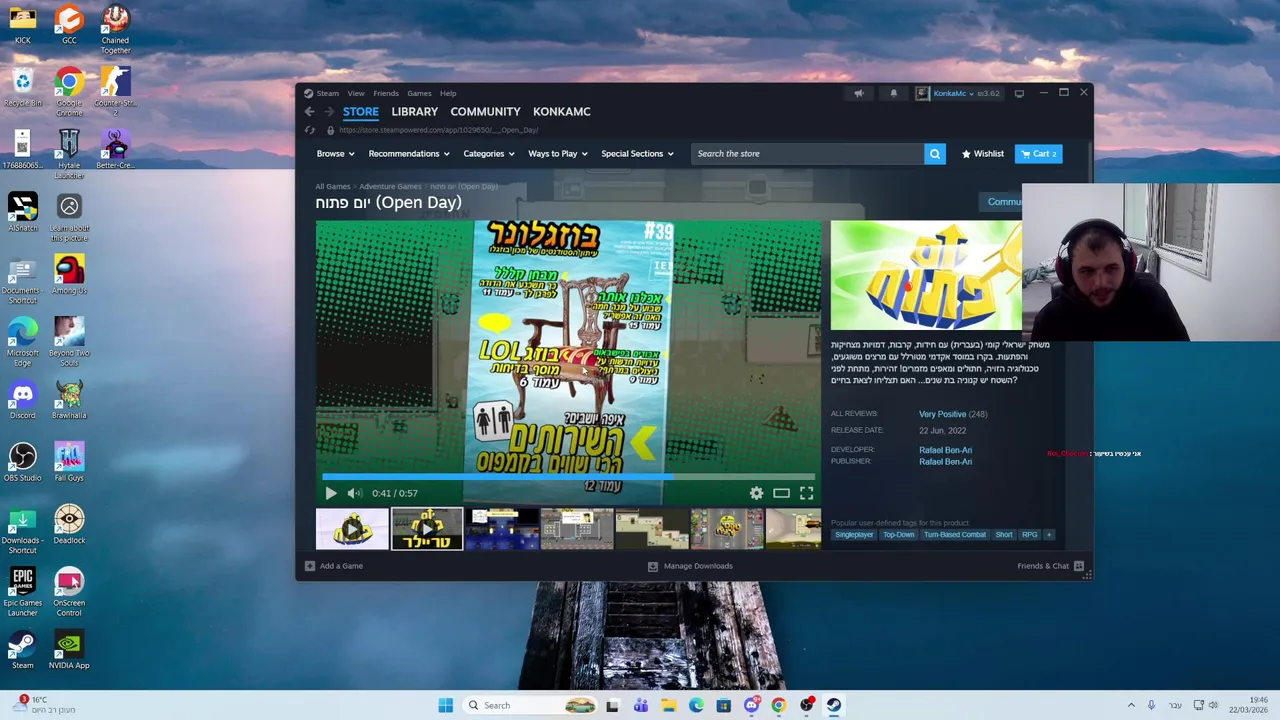The height and width of the screenshot is (720, 1280).
Task: Open Beyond Two Souls desktop shortcut
Action: tap(69, 341)
